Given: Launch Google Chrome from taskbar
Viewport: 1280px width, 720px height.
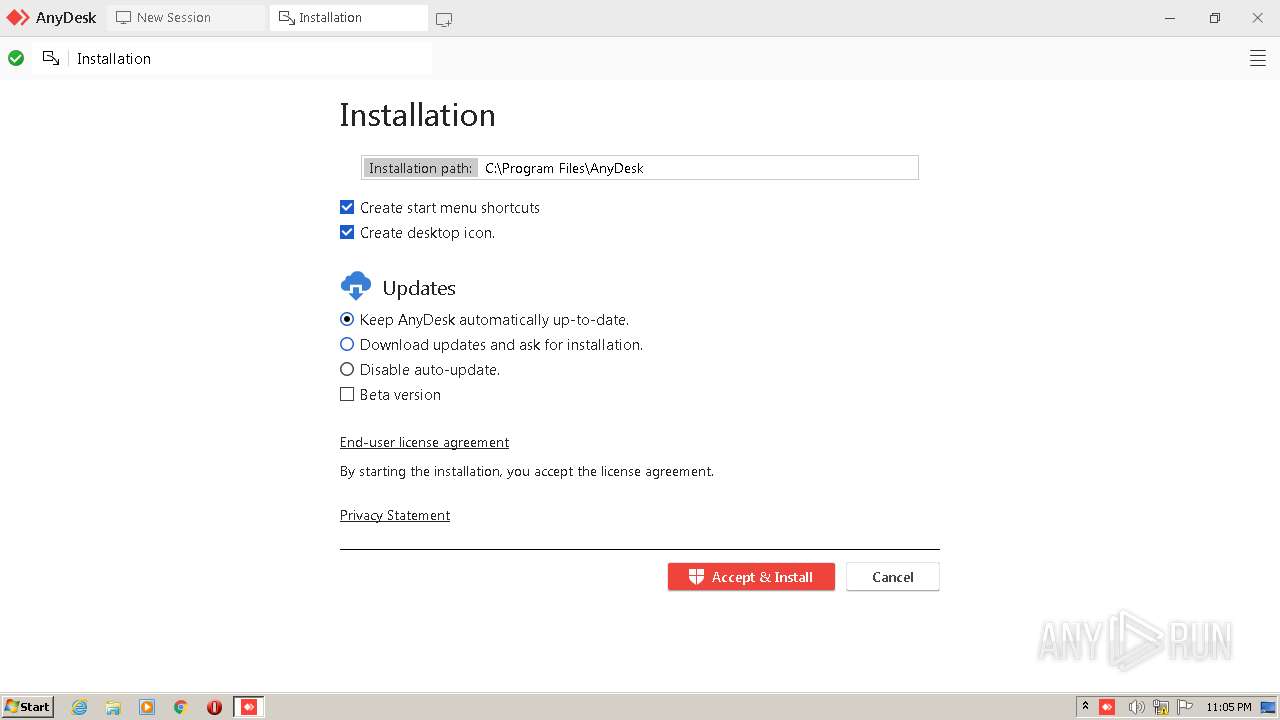Looking at the screenshot, I should [x=181, y=707].
